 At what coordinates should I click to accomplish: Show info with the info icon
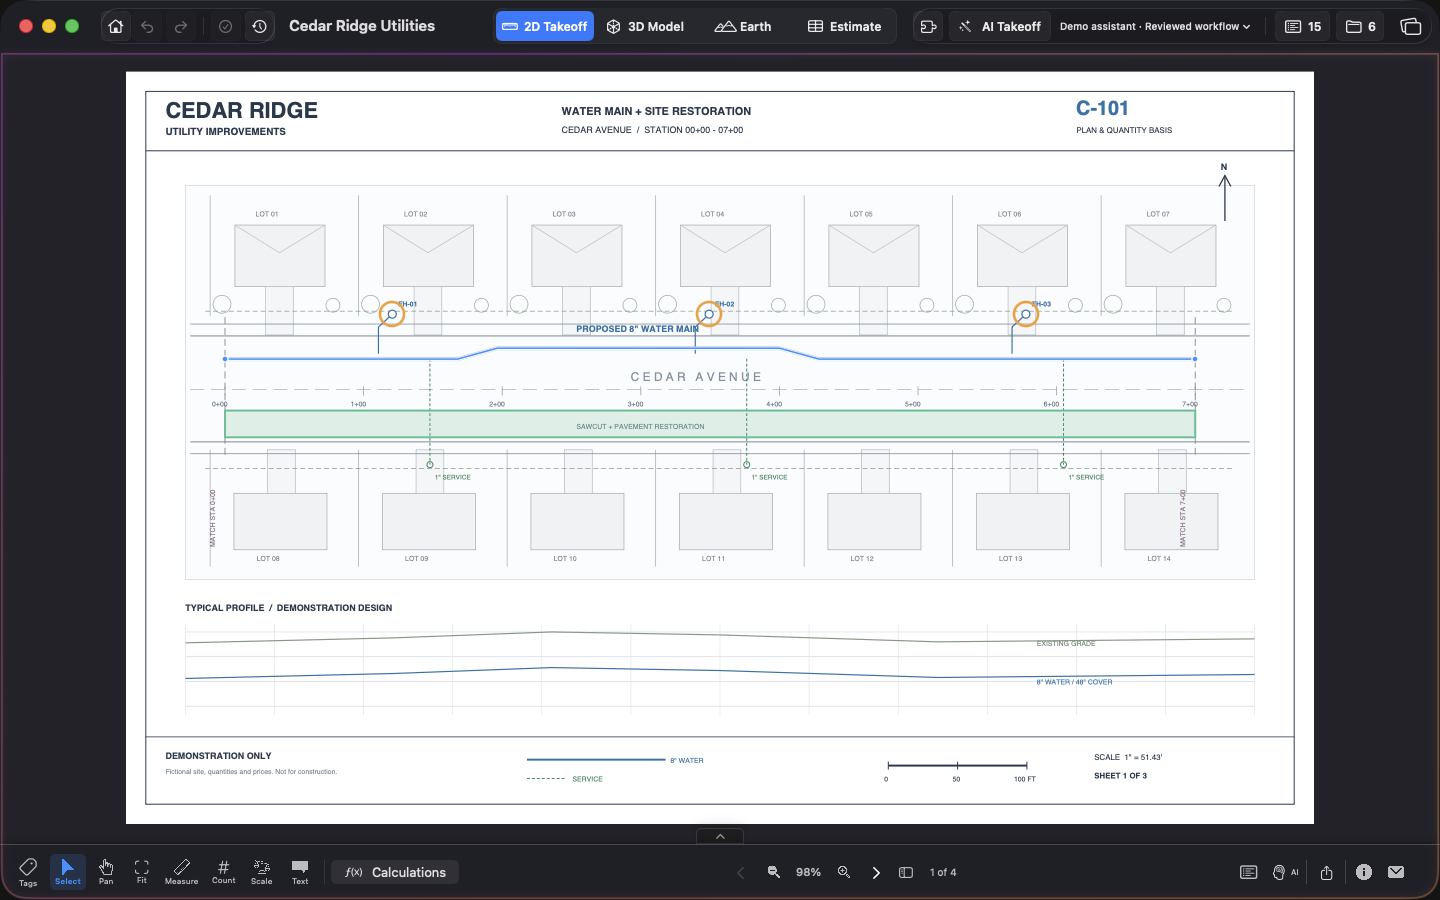[1364, 872]
